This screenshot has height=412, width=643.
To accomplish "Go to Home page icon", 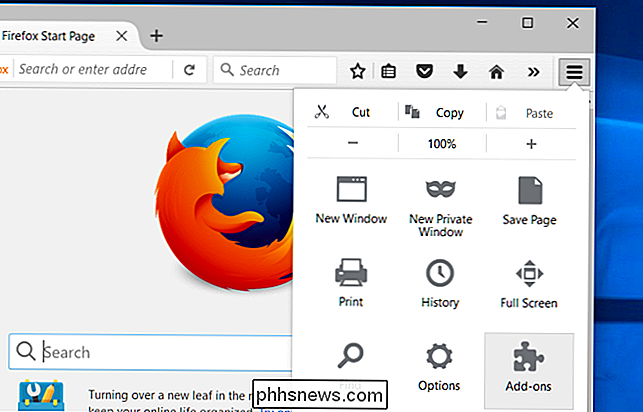I will click(496, 72).
